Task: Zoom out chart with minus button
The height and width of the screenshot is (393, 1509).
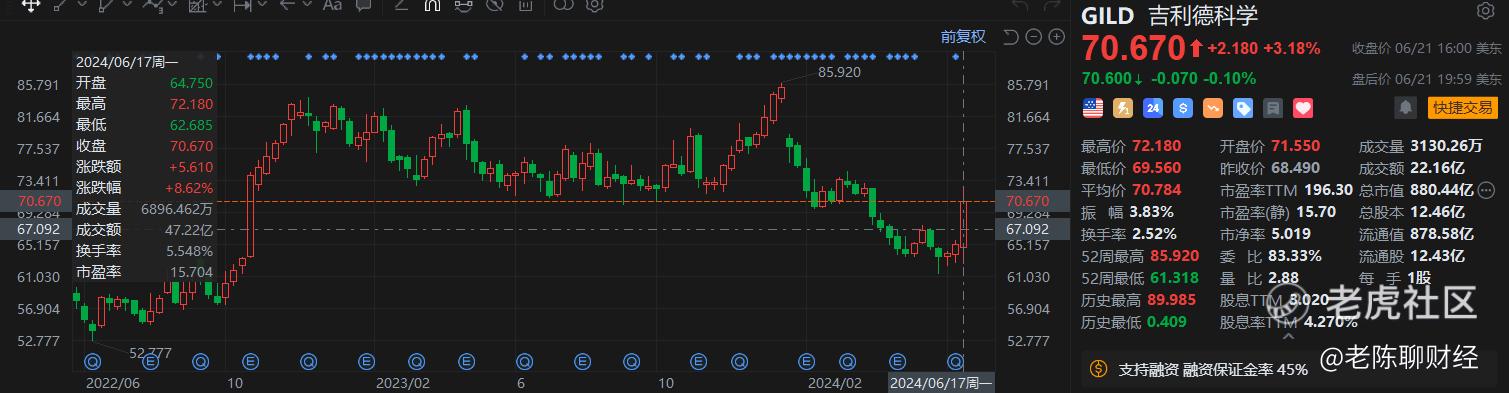Action: 1032,37
